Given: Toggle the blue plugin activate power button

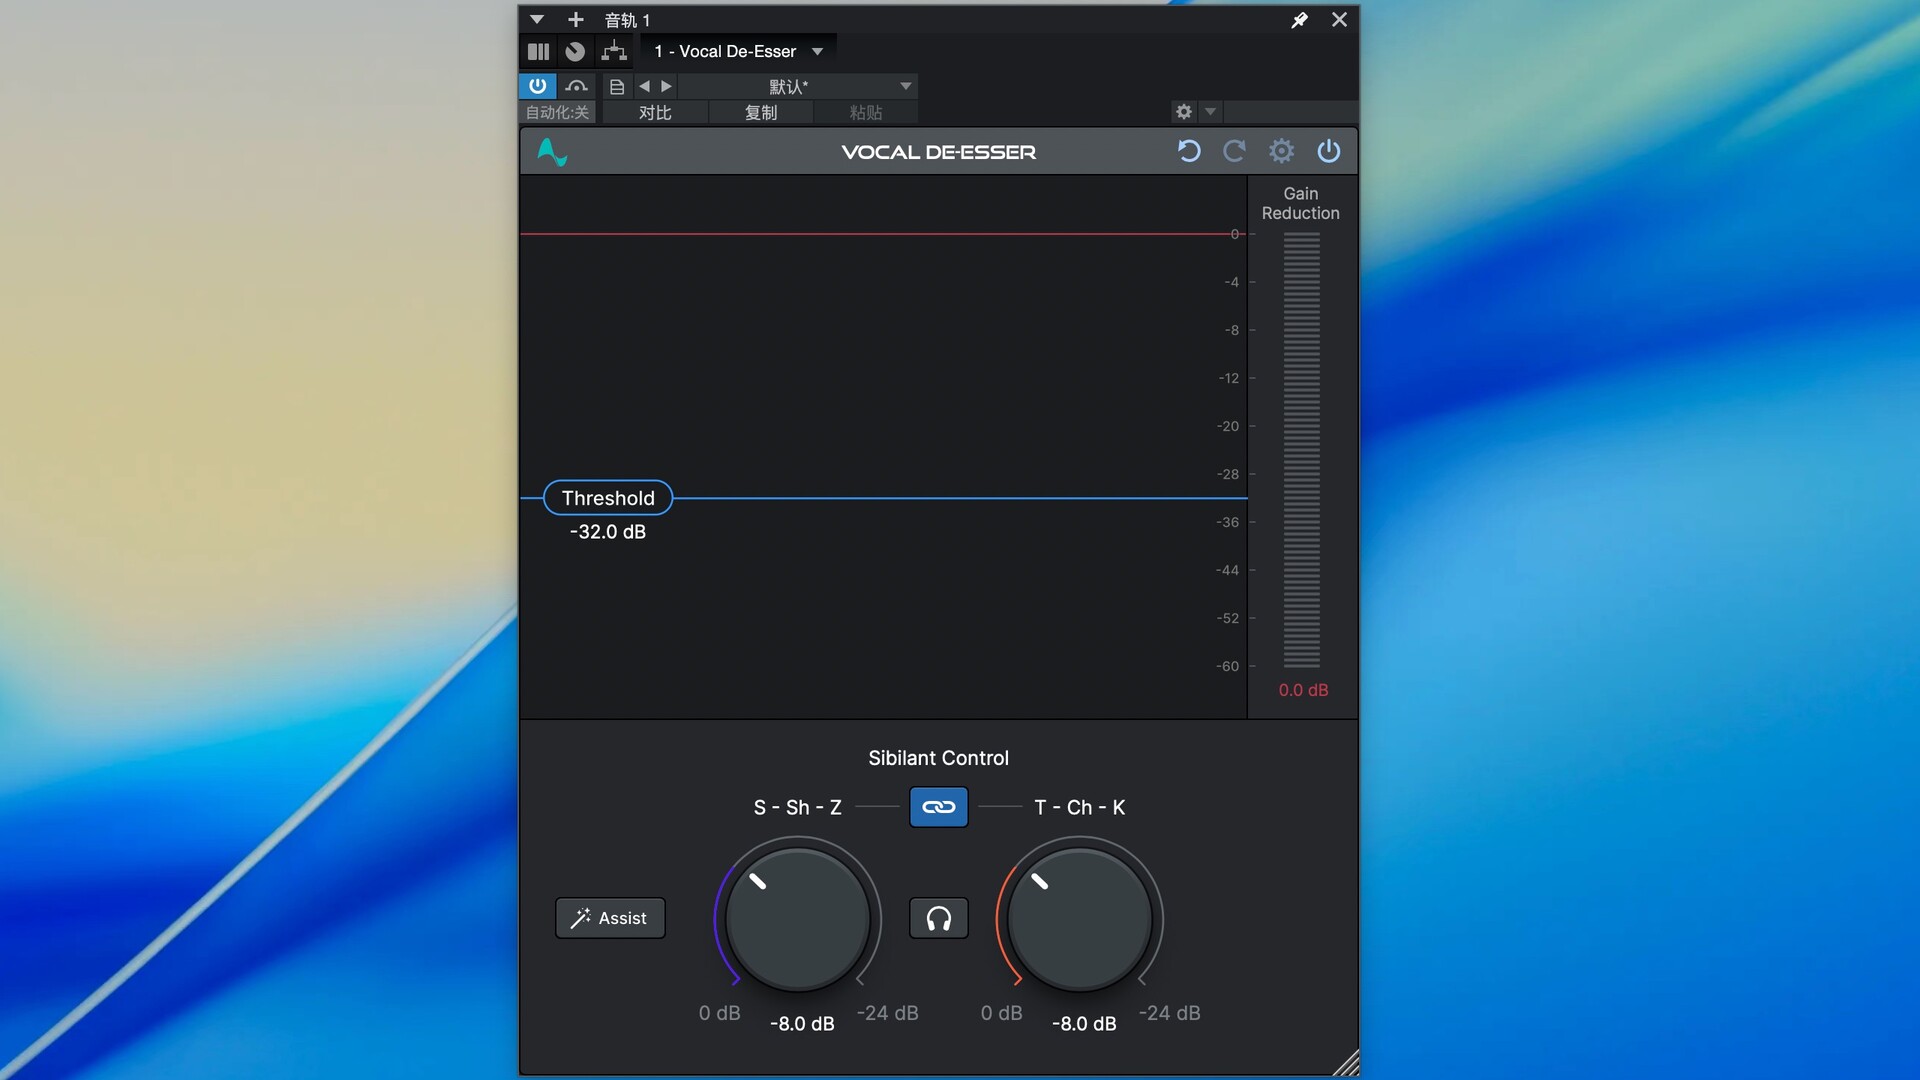Looking at the screenshot, I should 537,86.
